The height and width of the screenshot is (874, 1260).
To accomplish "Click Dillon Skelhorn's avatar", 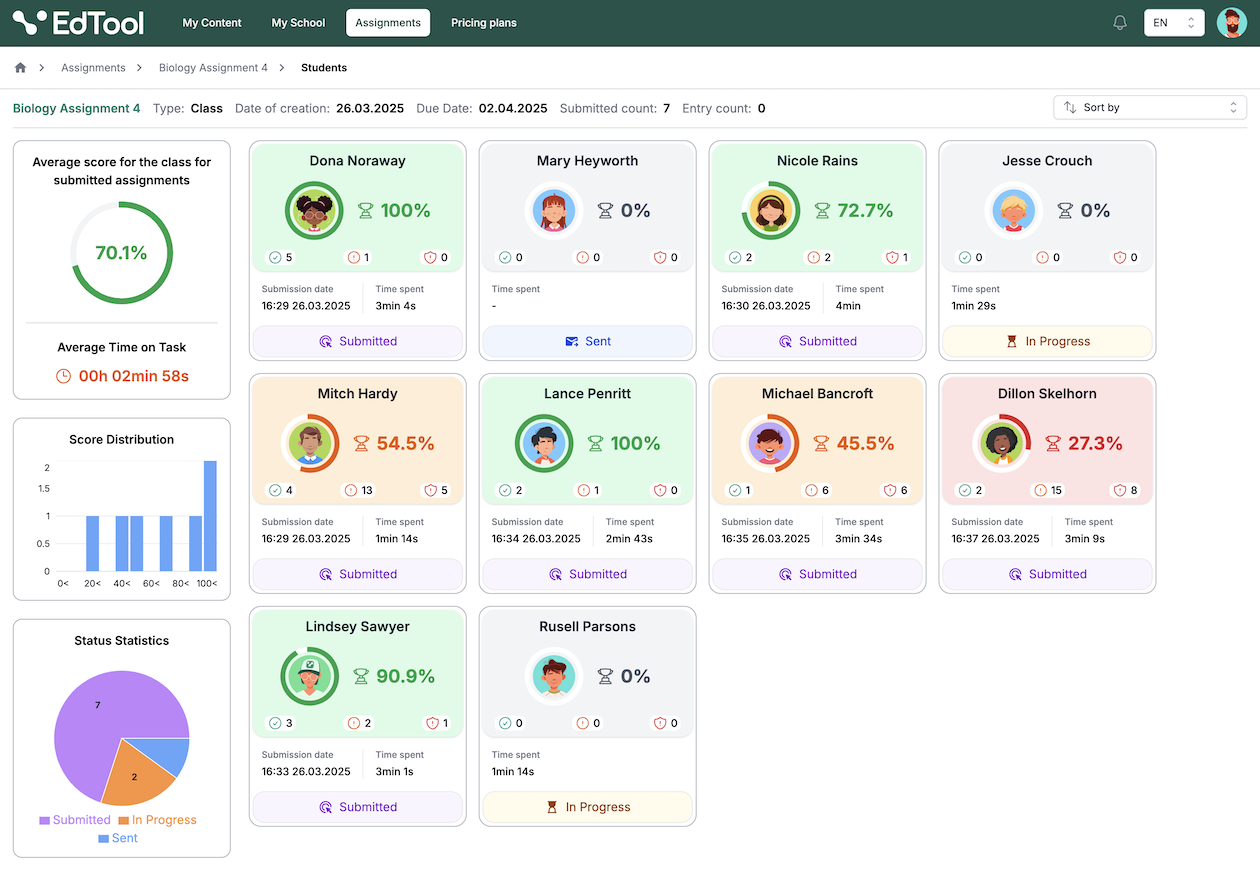I will point(1002,443).
